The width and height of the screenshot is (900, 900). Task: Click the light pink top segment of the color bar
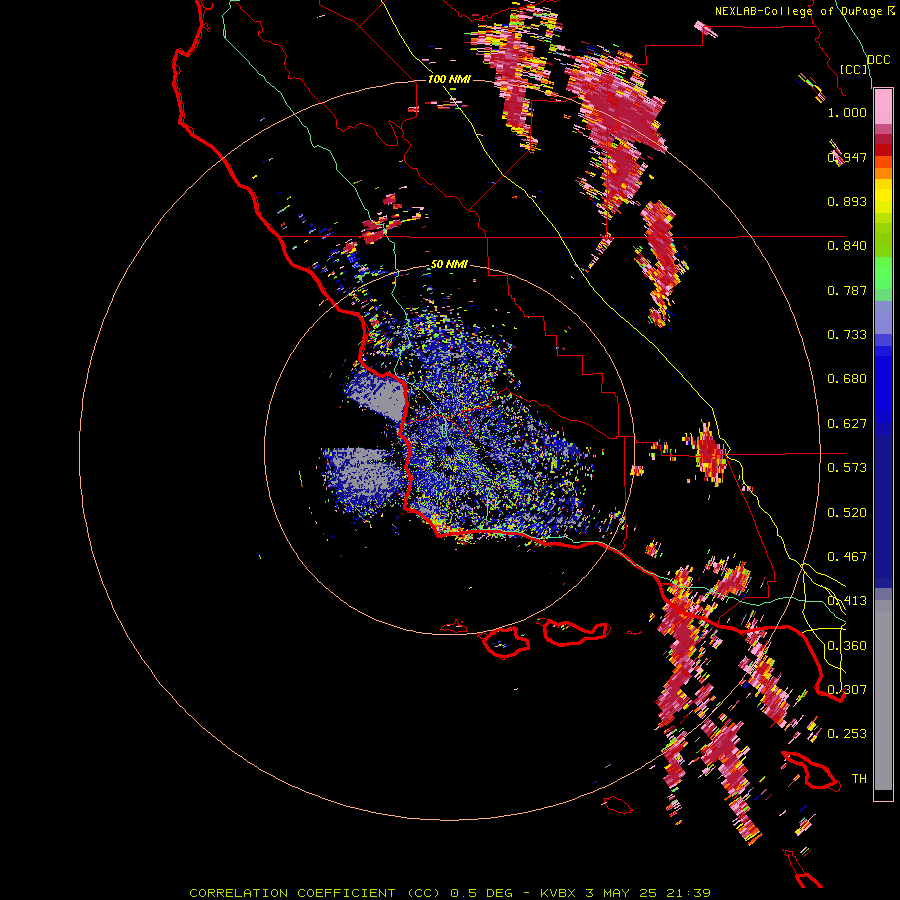883,107
